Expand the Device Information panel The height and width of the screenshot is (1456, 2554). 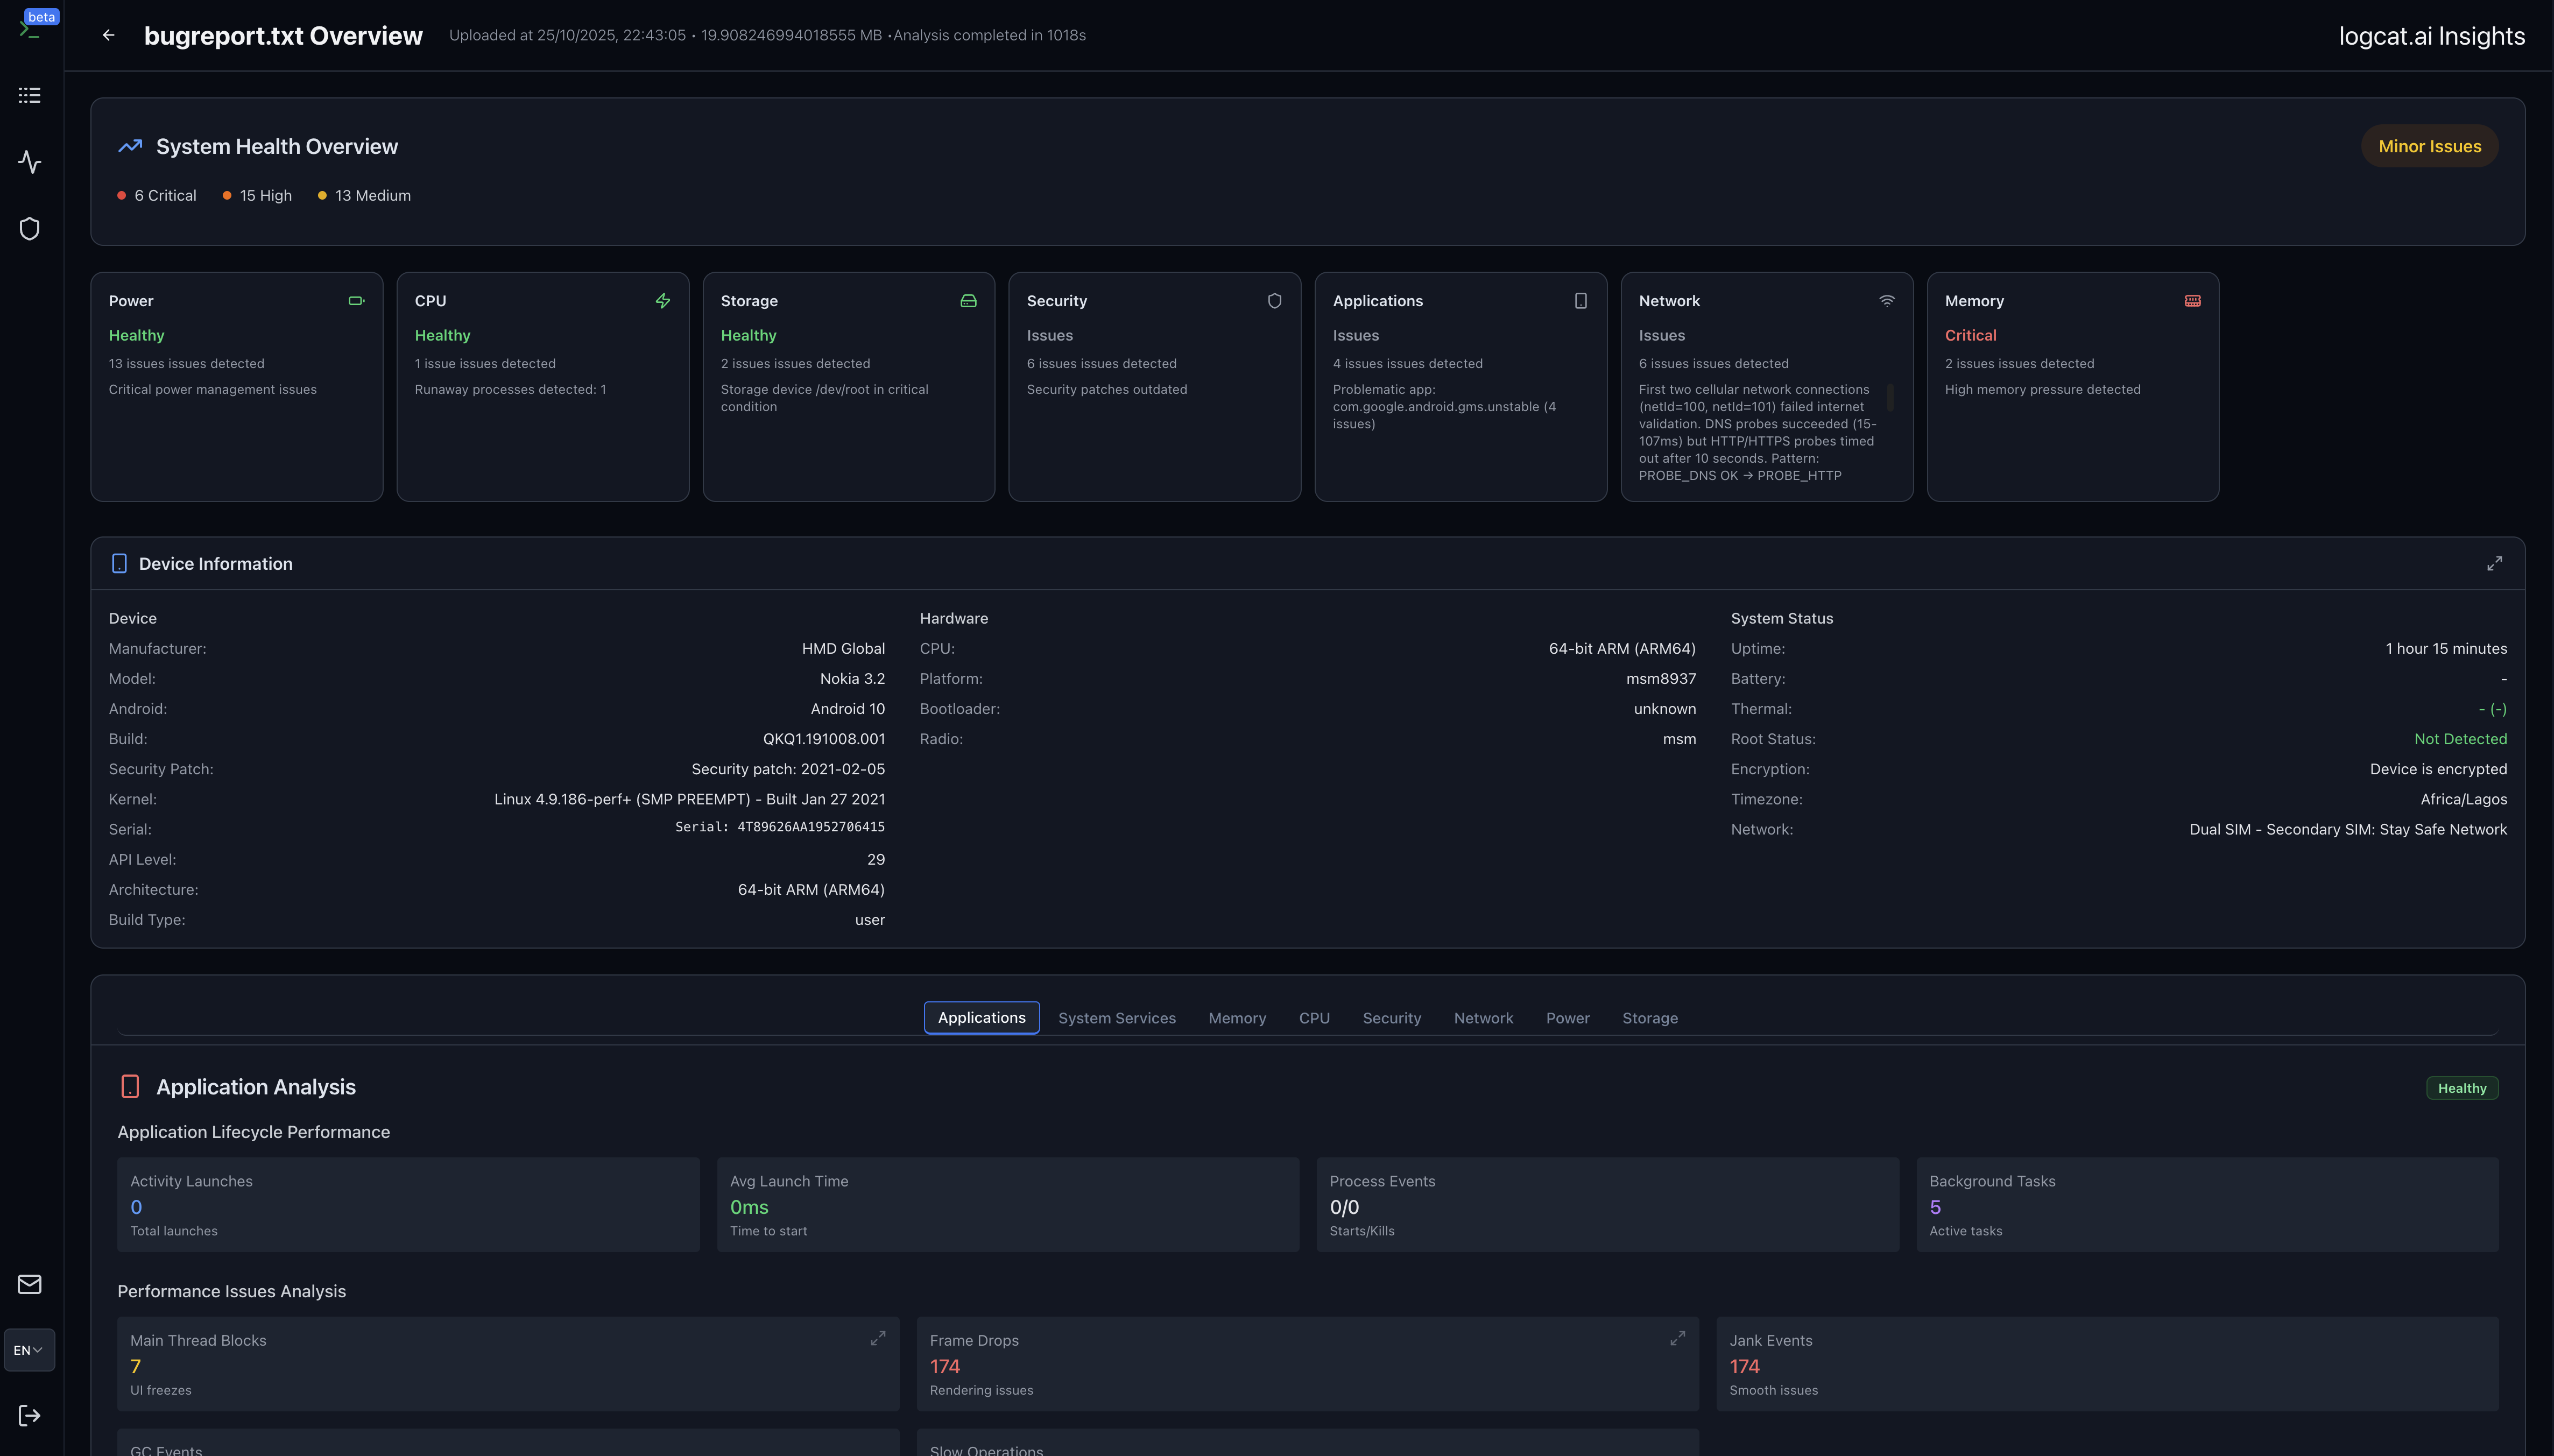click(x=2494, y=563)
